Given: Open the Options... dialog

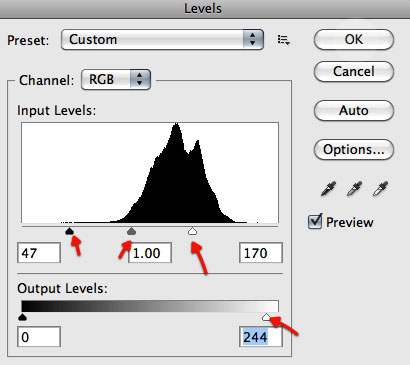Looking at the screenshot, I should (x=354, y=149).
